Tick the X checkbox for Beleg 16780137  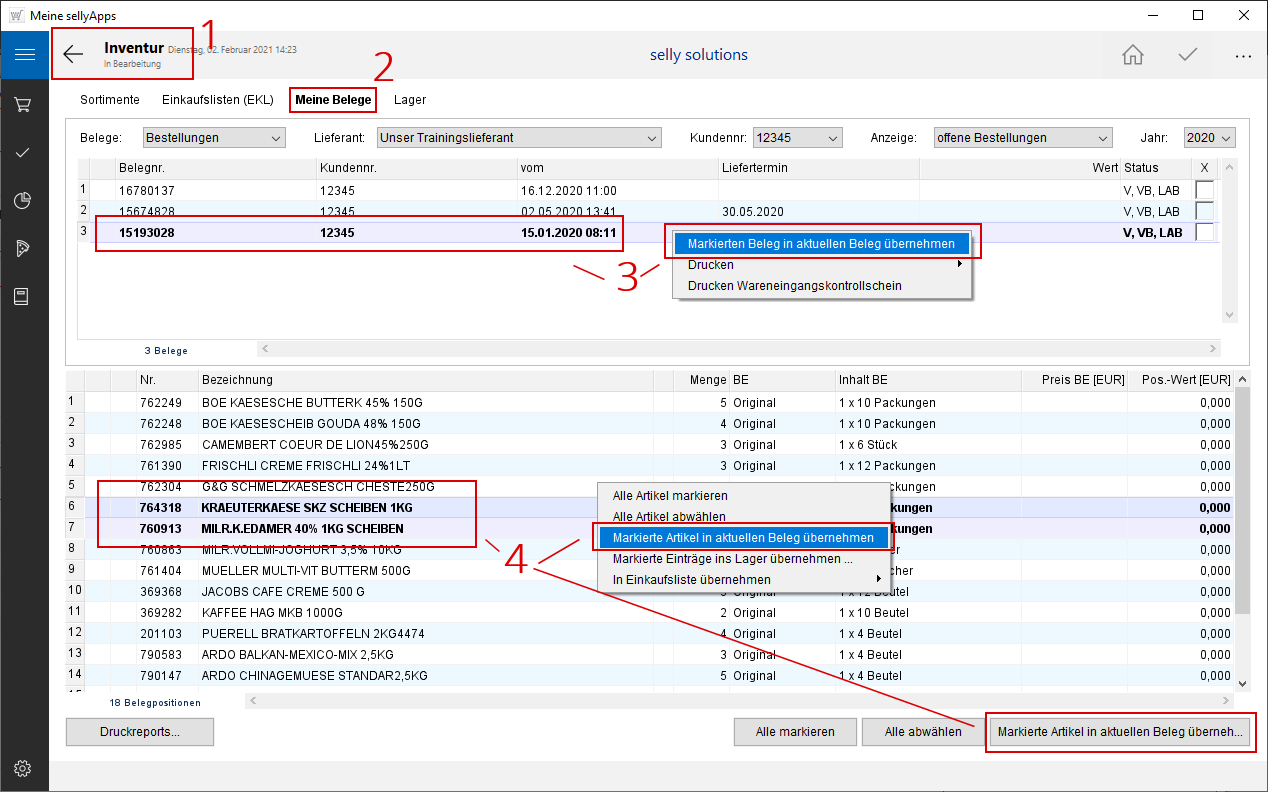click(x=1204, y=190)
